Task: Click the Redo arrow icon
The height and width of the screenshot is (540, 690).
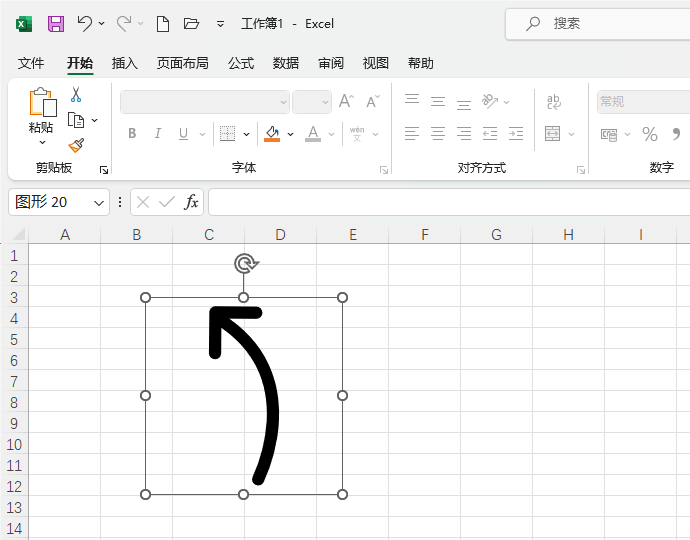Action: [124, 23]
